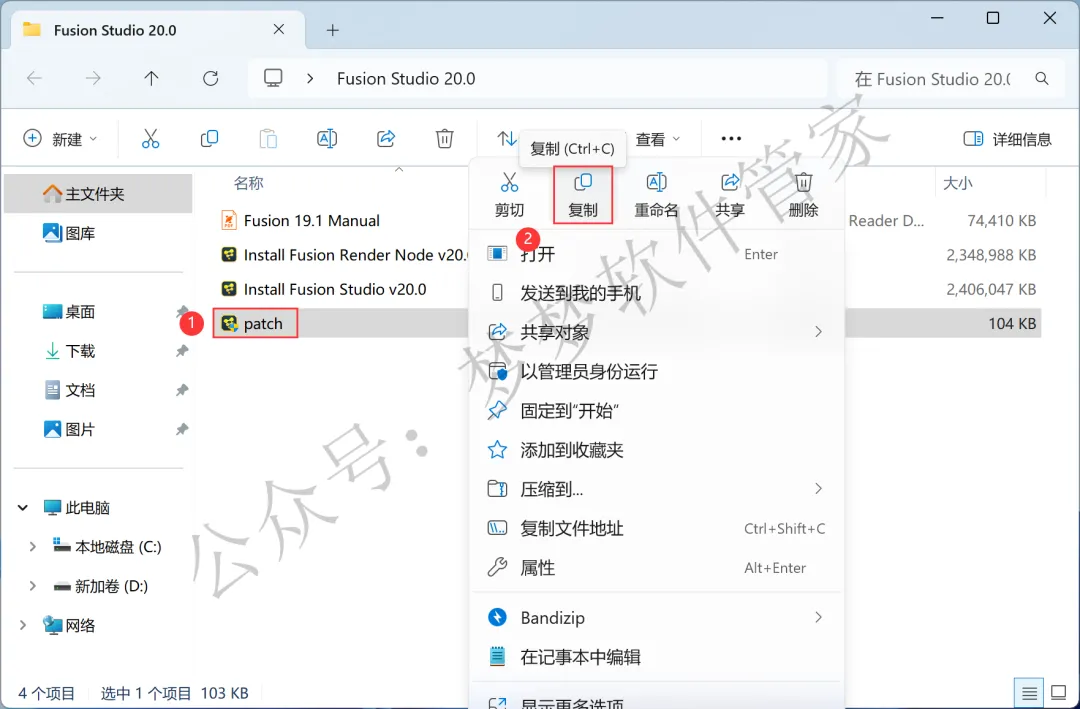
Task: Select Install Fusion Studio v20.0 file
Action: (324, 289)
